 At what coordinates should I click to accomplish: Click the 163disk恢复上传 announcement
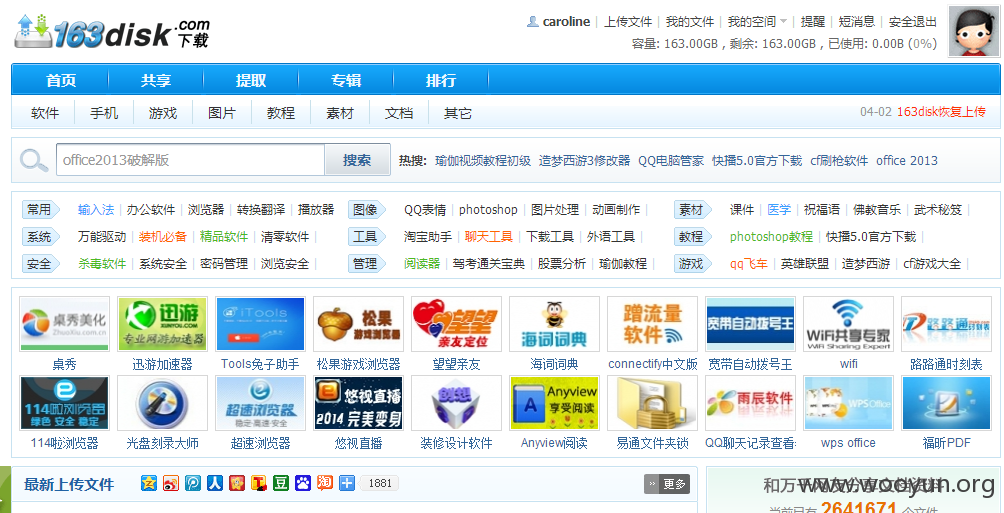(941, 112)
